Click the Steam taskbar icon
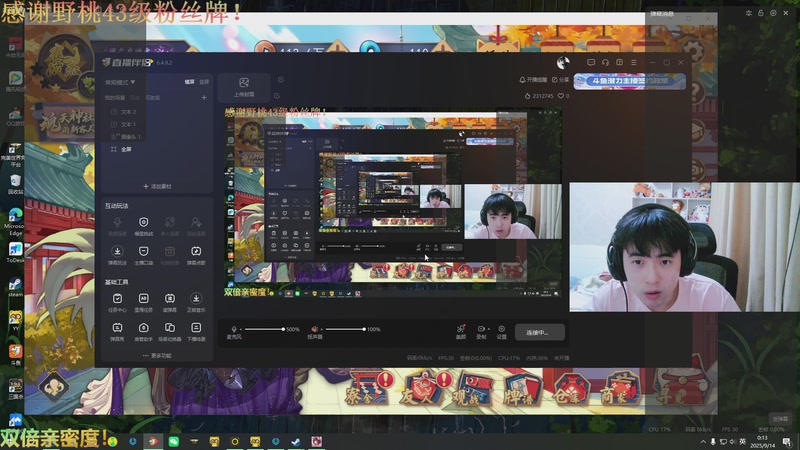The height and width of the screenshot is (450, 800). (x=296, y=441)
